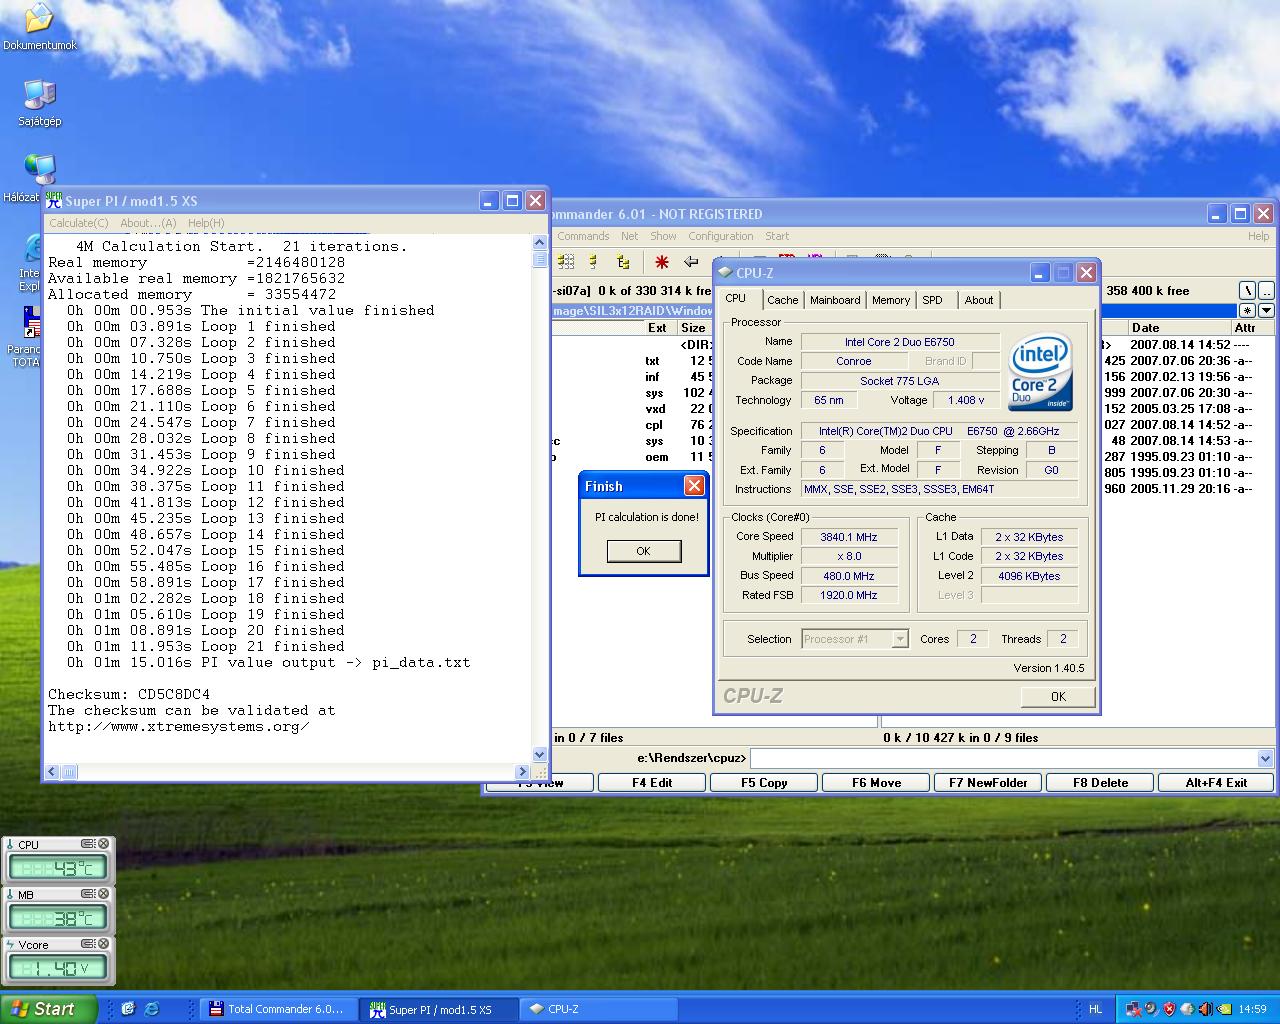Image resolution: width=1280 pixels, height=1024 pixels.
Task: Click the parent directory '..' button
Action: (1266, 291)
